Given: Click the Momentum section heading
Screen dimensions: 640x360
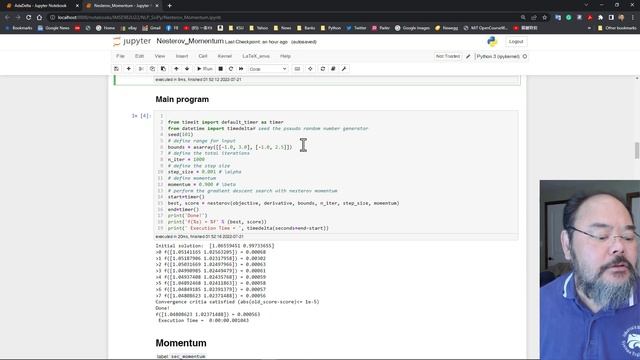Looking at the screenshot, I should [181, 343].
